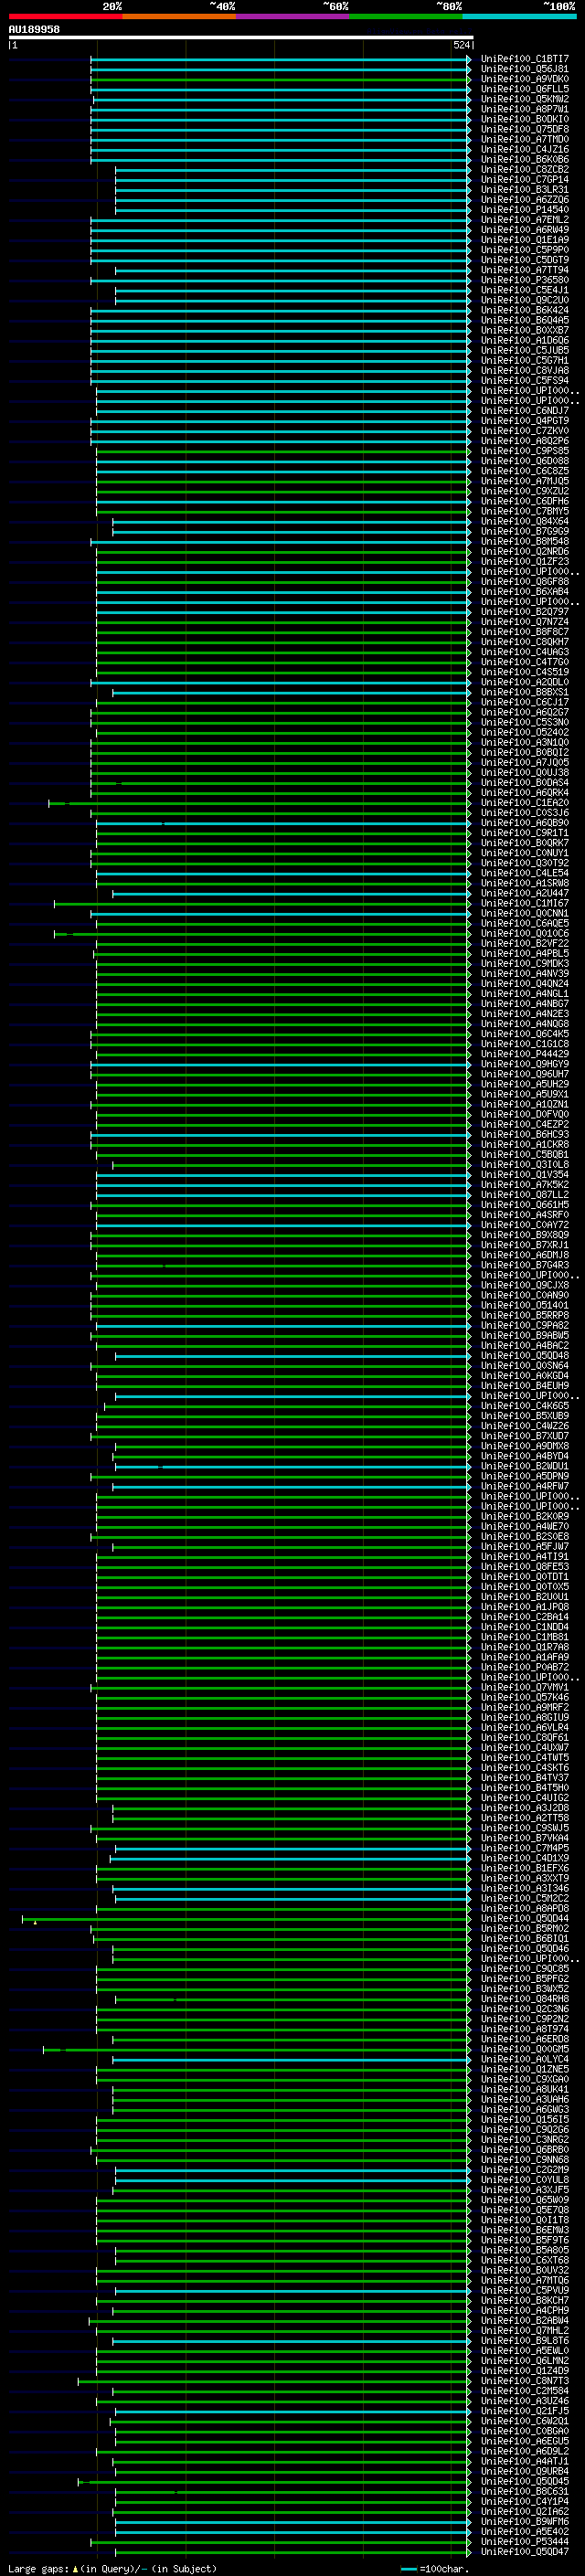Viewport: 585px width, 2576px height.
Task: Click entry UniRef100_A1D6Q6
Action: click(525, 340)
